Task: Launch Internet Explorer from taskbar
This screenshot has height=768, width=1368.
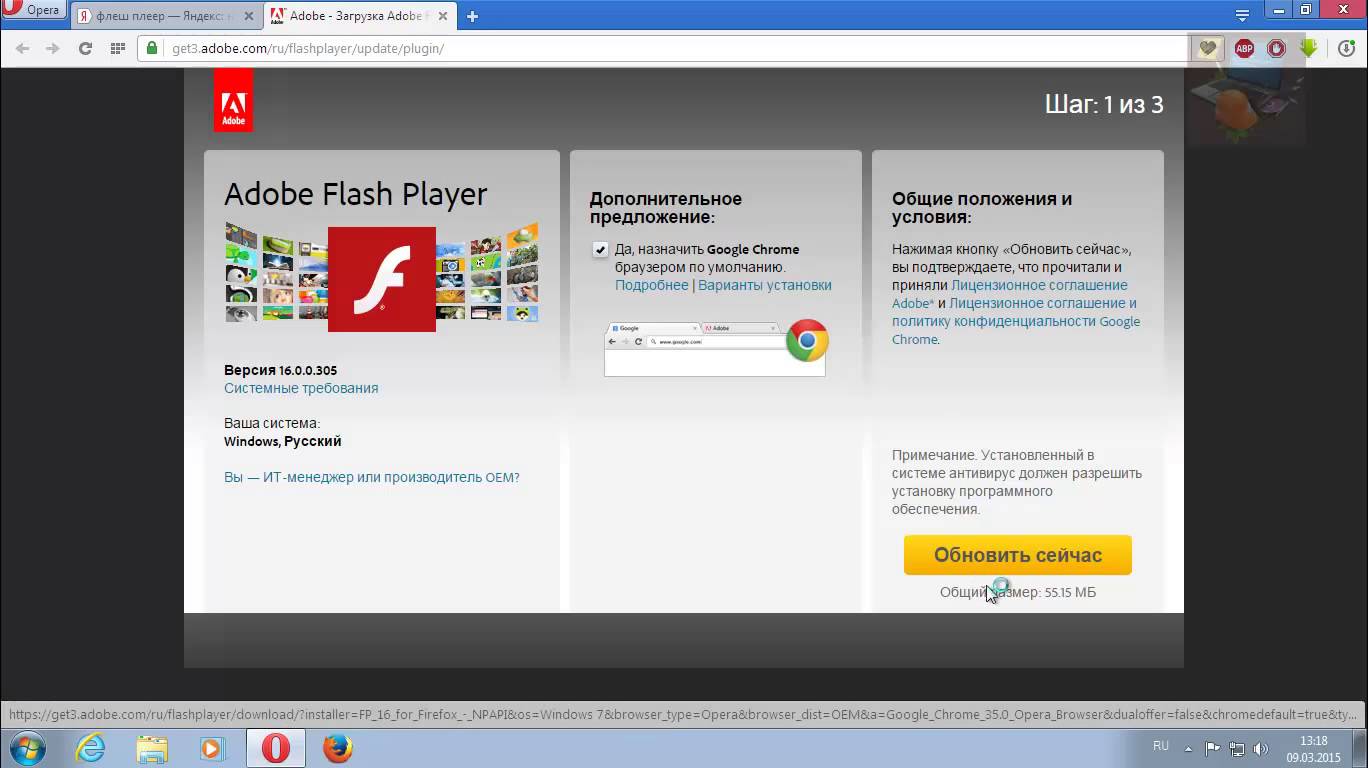Action: (90, 748)
